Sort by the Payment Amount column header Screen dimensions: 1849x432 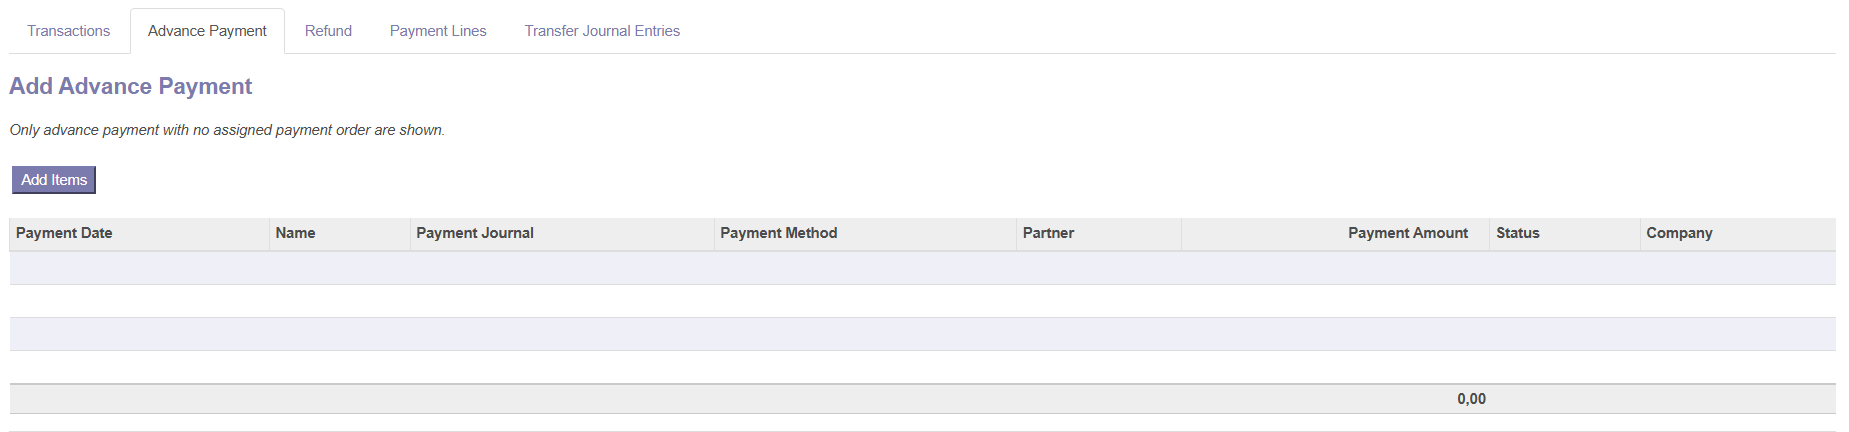[x=1407, y=233]
